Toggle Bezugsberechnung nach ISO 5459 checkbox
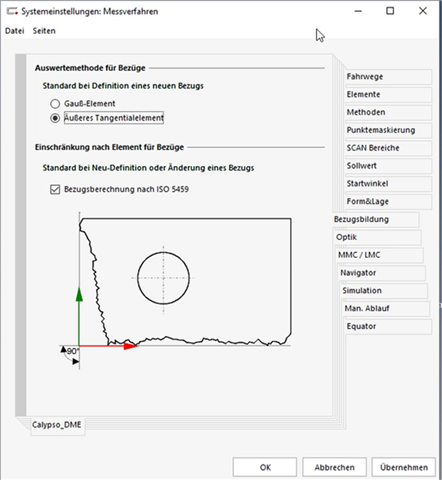This screenshot has width=442, height=480. point(55,189)
